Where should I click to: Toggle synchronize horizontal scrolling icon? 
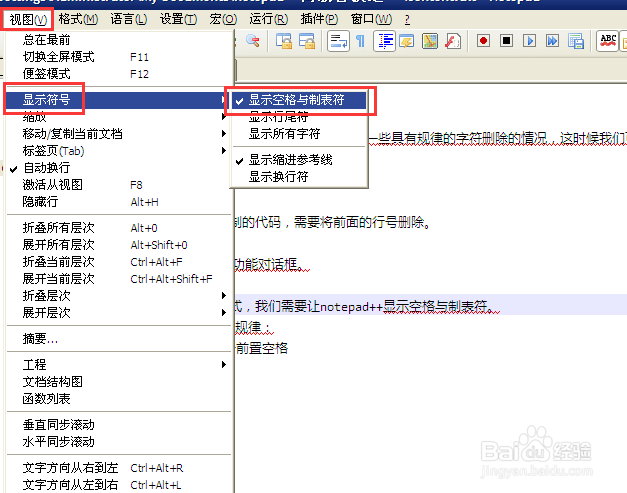[x=307, y=41]
